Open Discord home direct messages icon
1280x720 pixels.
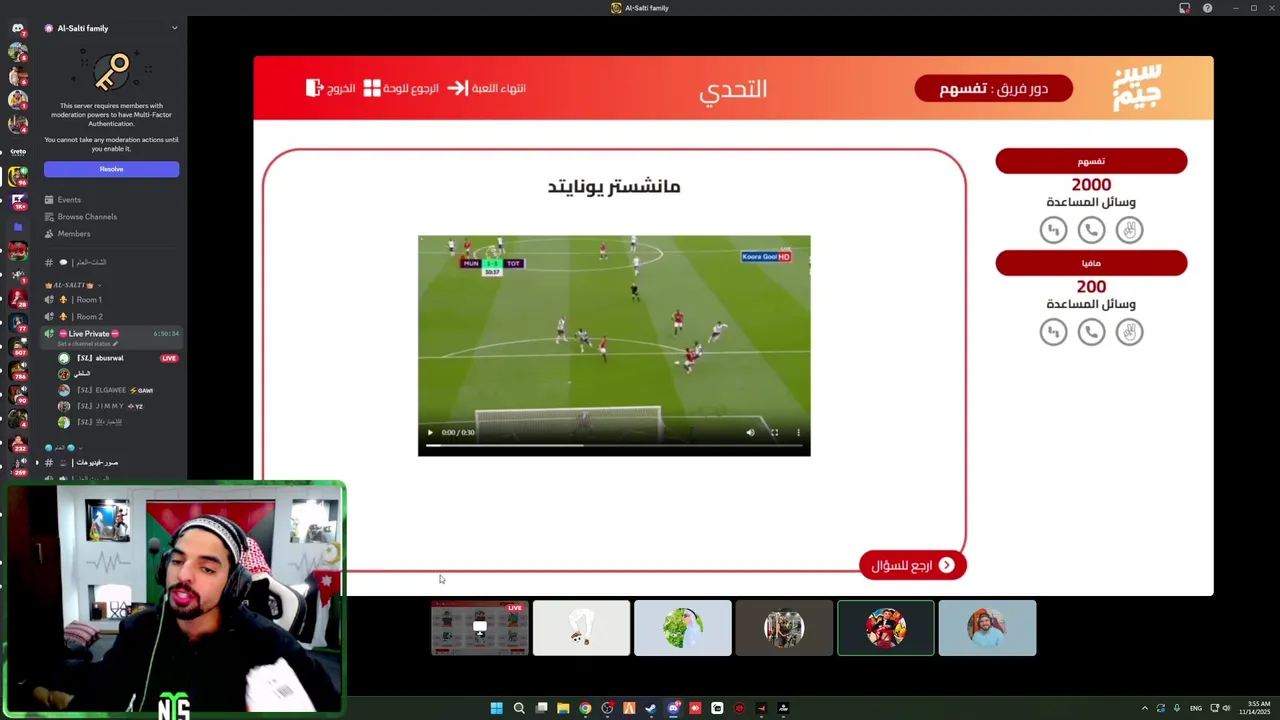pos(17,28)
